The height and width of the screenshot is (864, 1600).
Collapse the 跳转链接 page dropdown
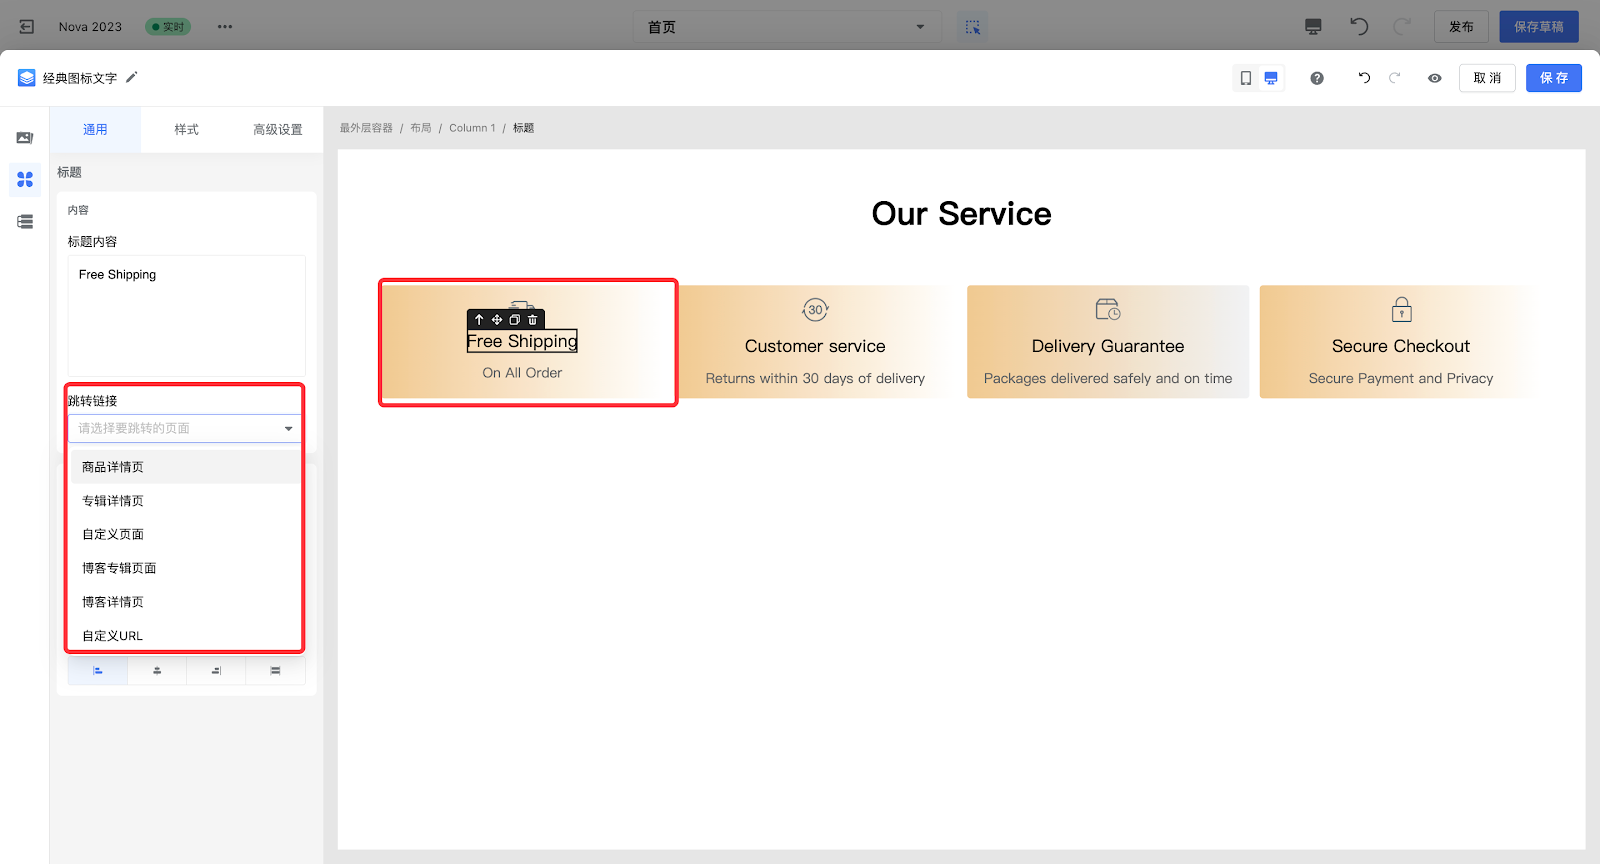288,429
